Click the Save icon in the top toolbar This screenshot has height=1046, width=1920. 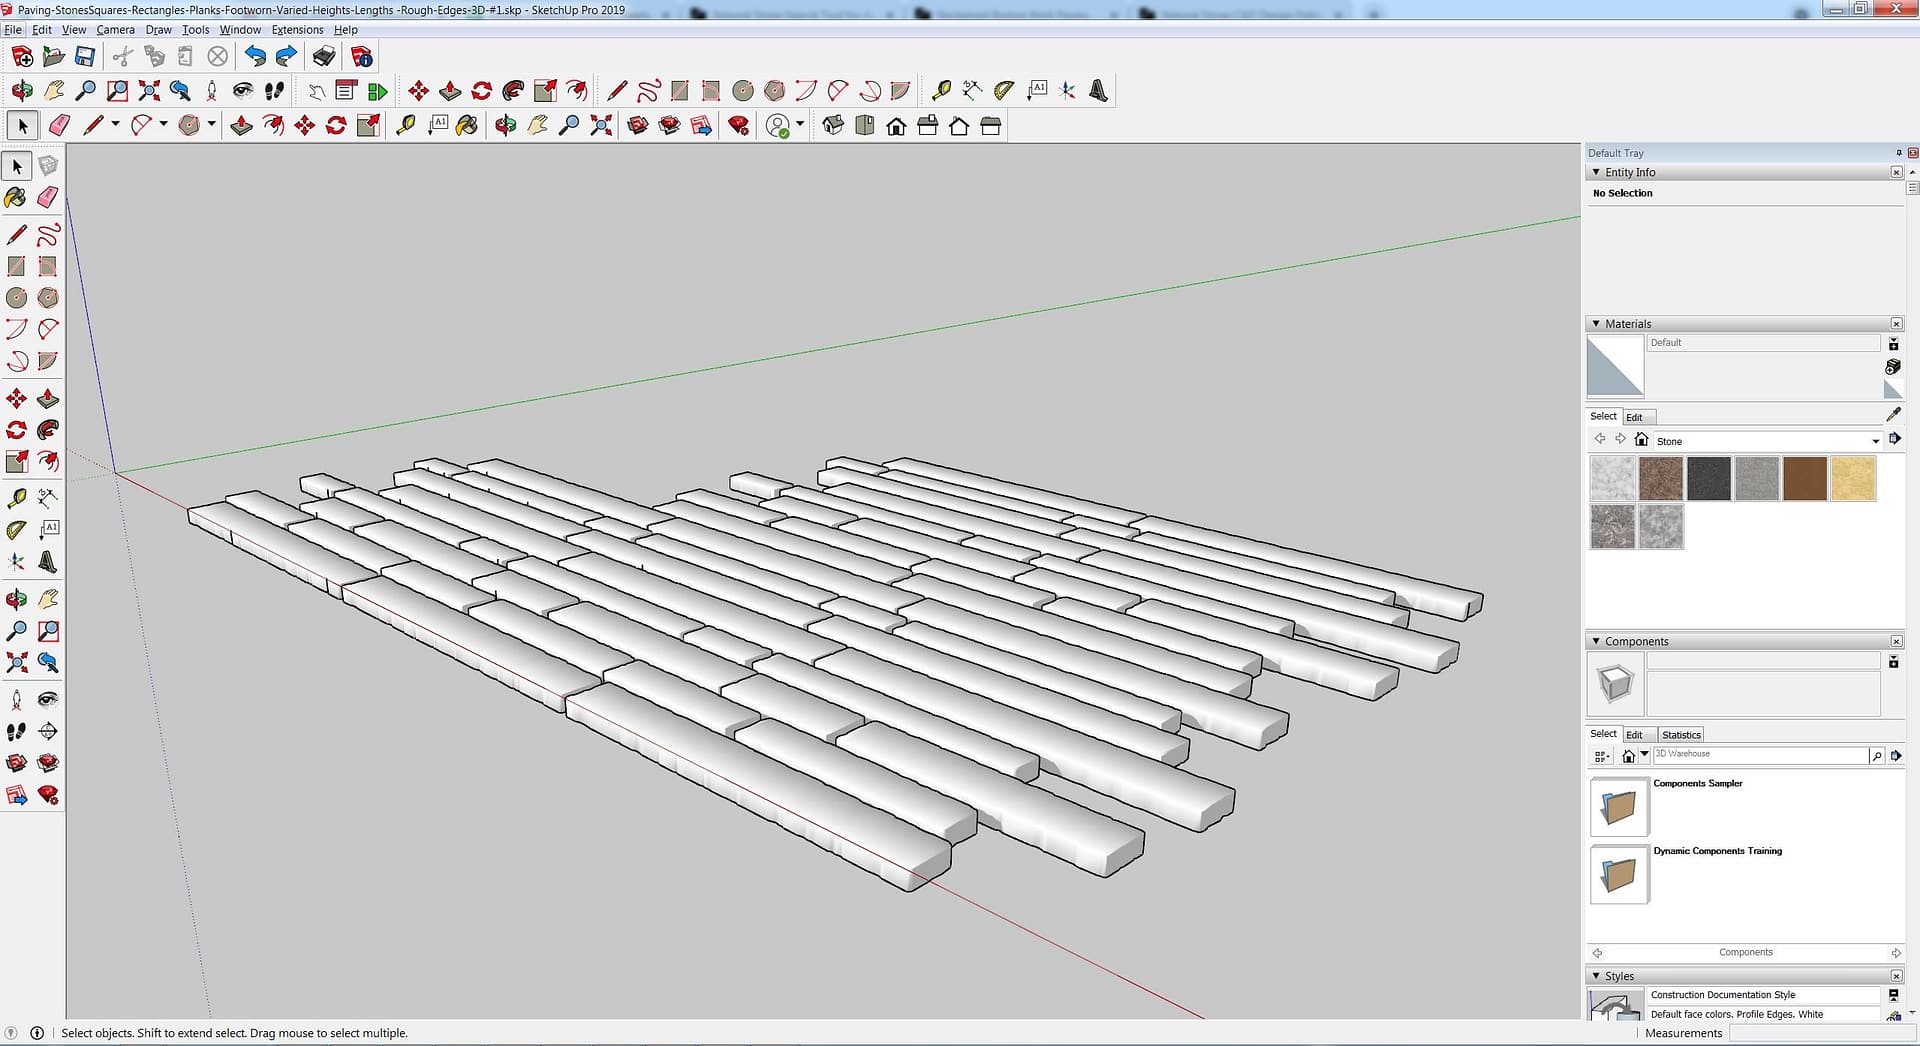point(85,56)
